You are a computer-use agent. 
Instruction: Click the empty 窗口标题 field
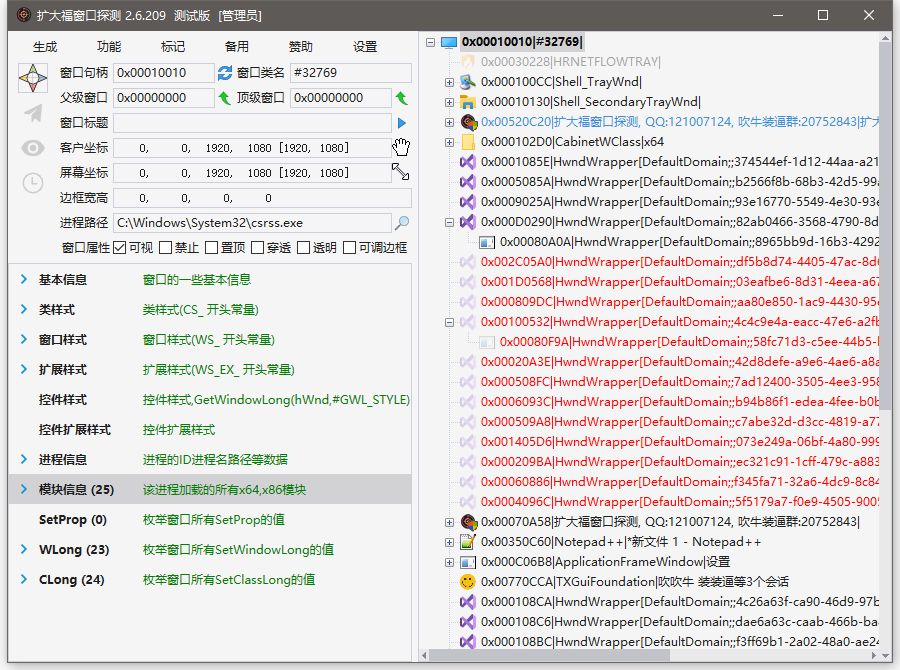coord(253,123)
